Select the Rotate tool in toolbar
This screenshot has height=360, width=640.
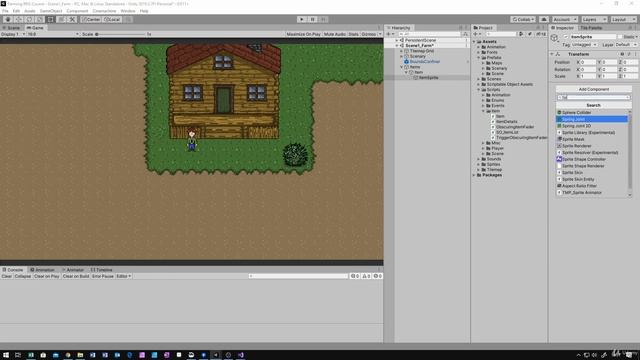[x=29, y=19]
